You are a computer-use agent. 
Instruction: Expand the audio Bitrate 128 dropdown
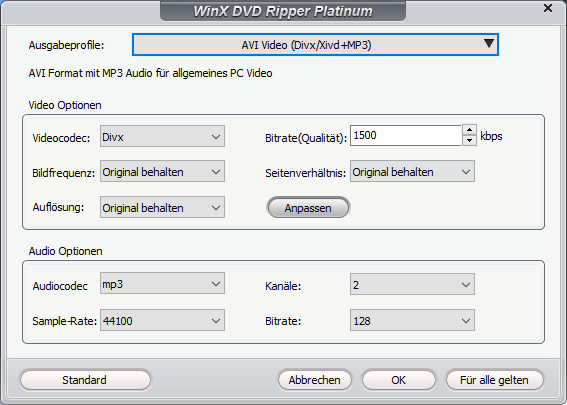[412, 320]
